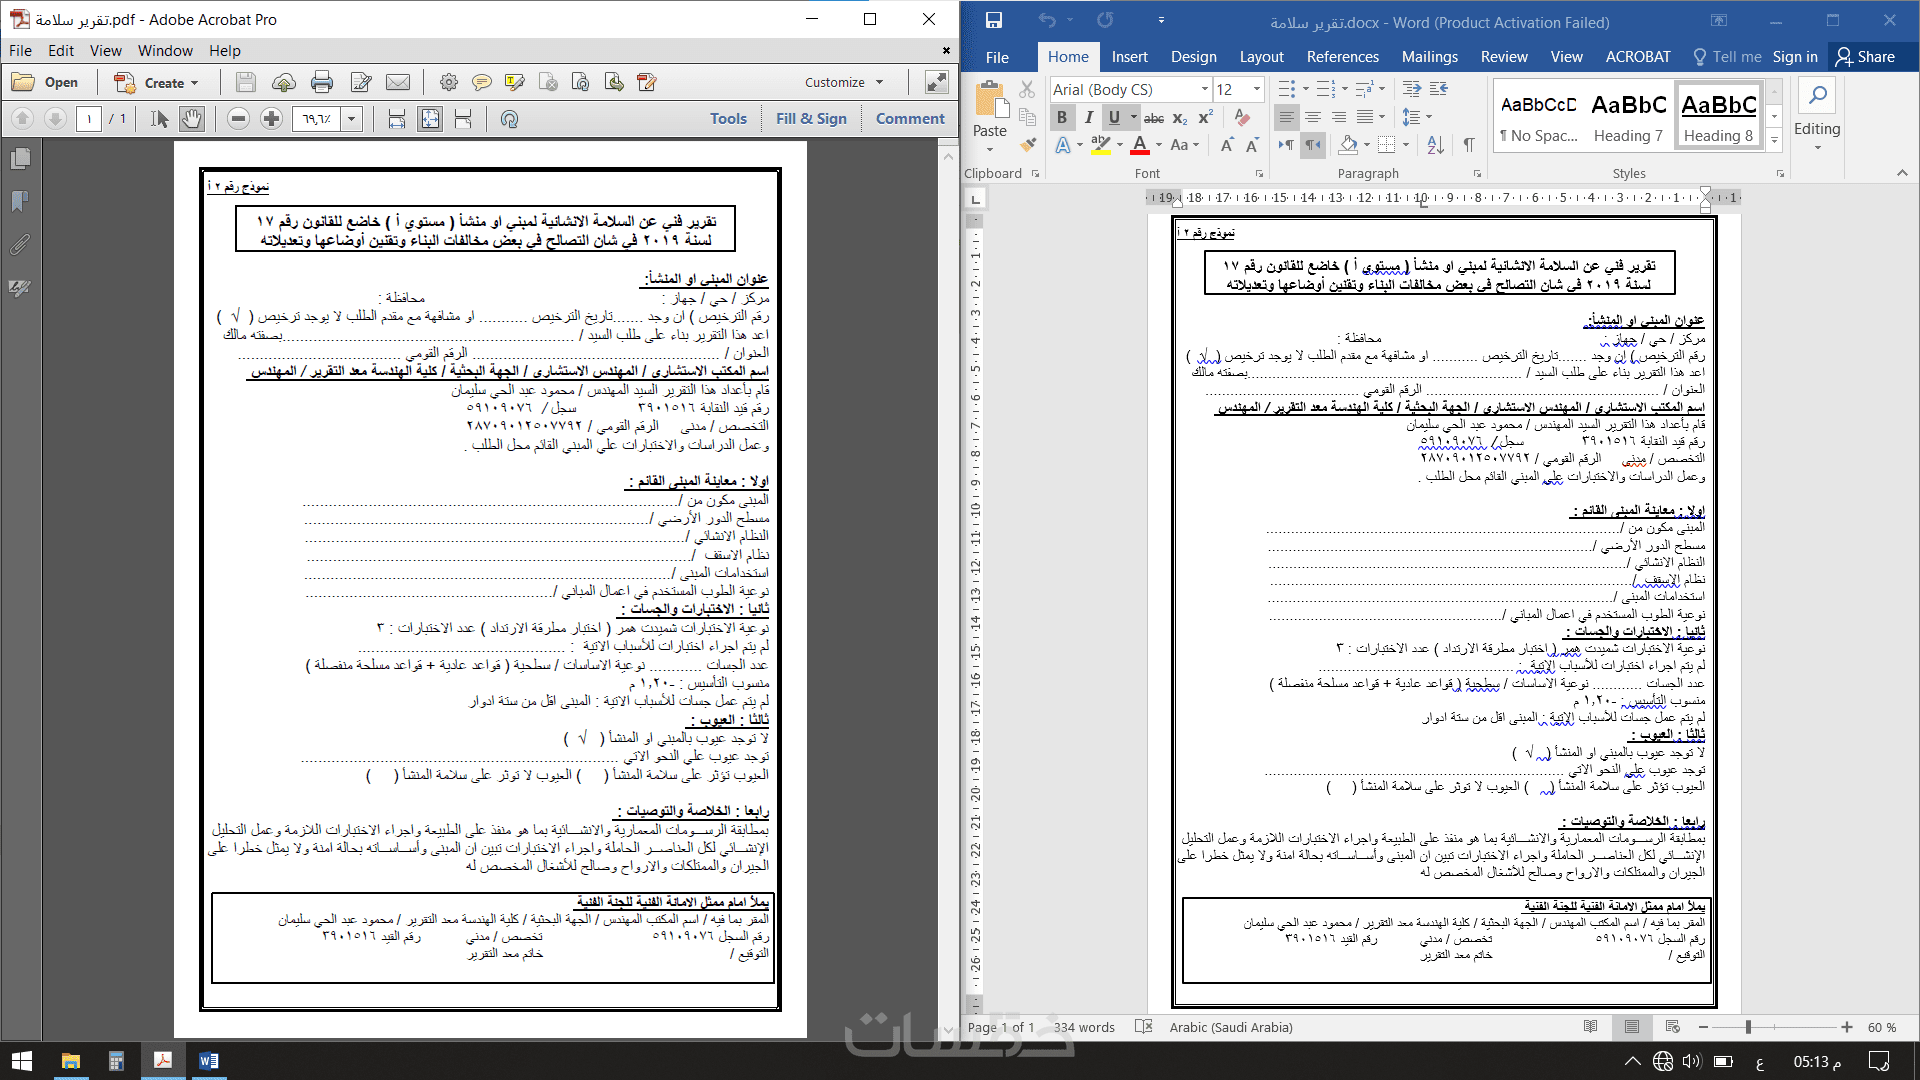Image resolution: width=1920 pixels, height=1080 pixels.
Task: Click the Format Painter brush in Word
Action: tap(1027, 143)
